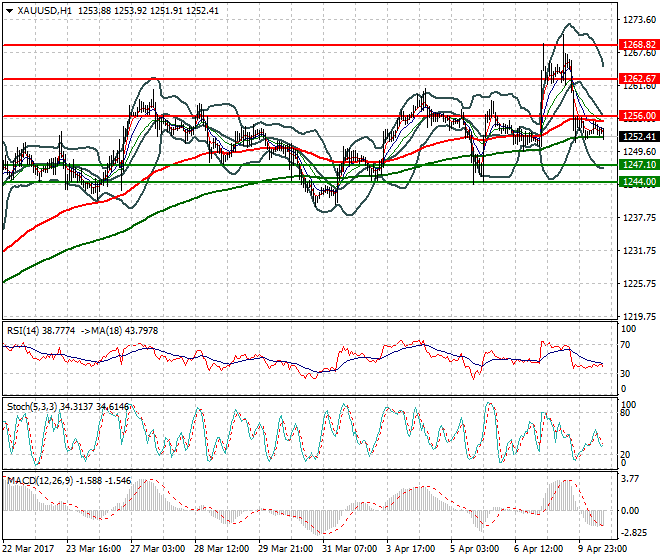The height and width of the screenshot is (560, 660).
Task: Click the 1225.75 price scale value
Action: (639, 284)
